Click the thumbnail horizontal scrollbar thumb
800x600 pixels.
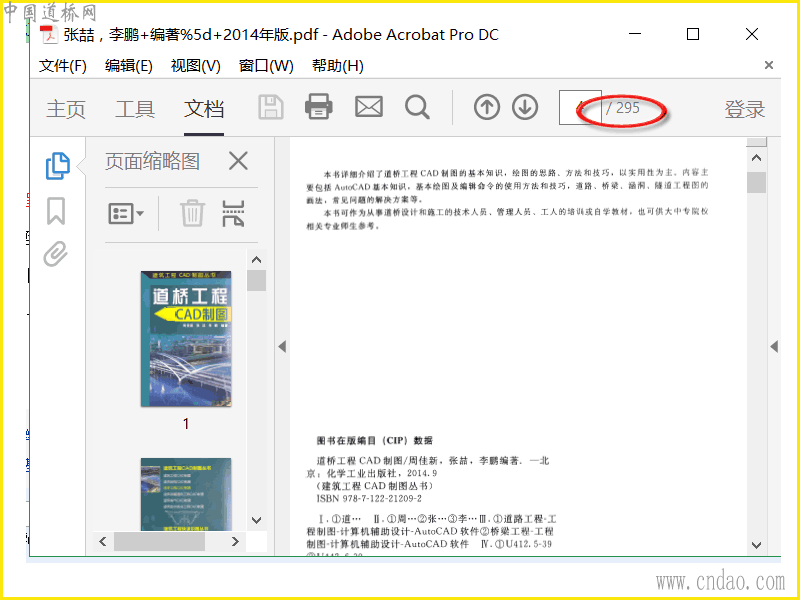(159, 541)
